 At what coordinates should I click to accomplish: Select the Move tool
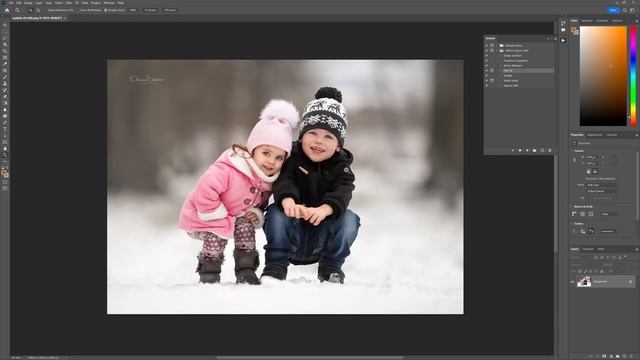click(5, 25)
